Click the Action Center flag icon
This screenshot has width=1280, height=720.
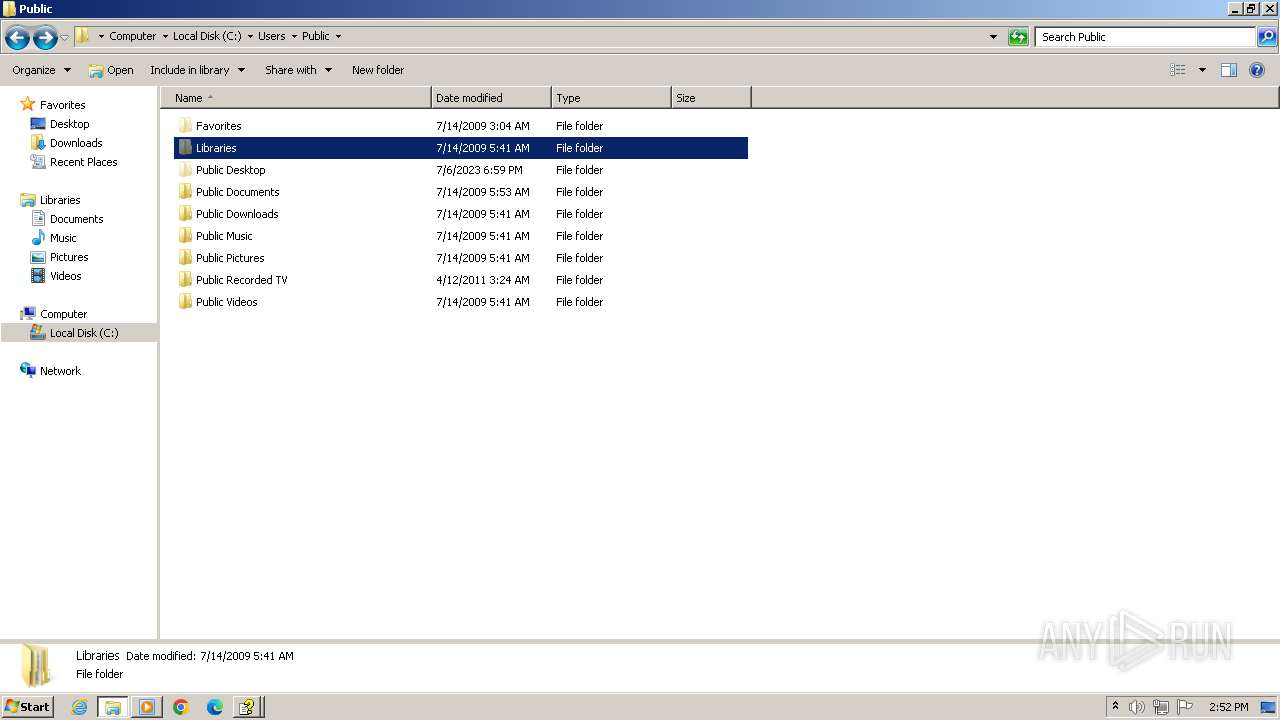click(x=1185, y=707)
